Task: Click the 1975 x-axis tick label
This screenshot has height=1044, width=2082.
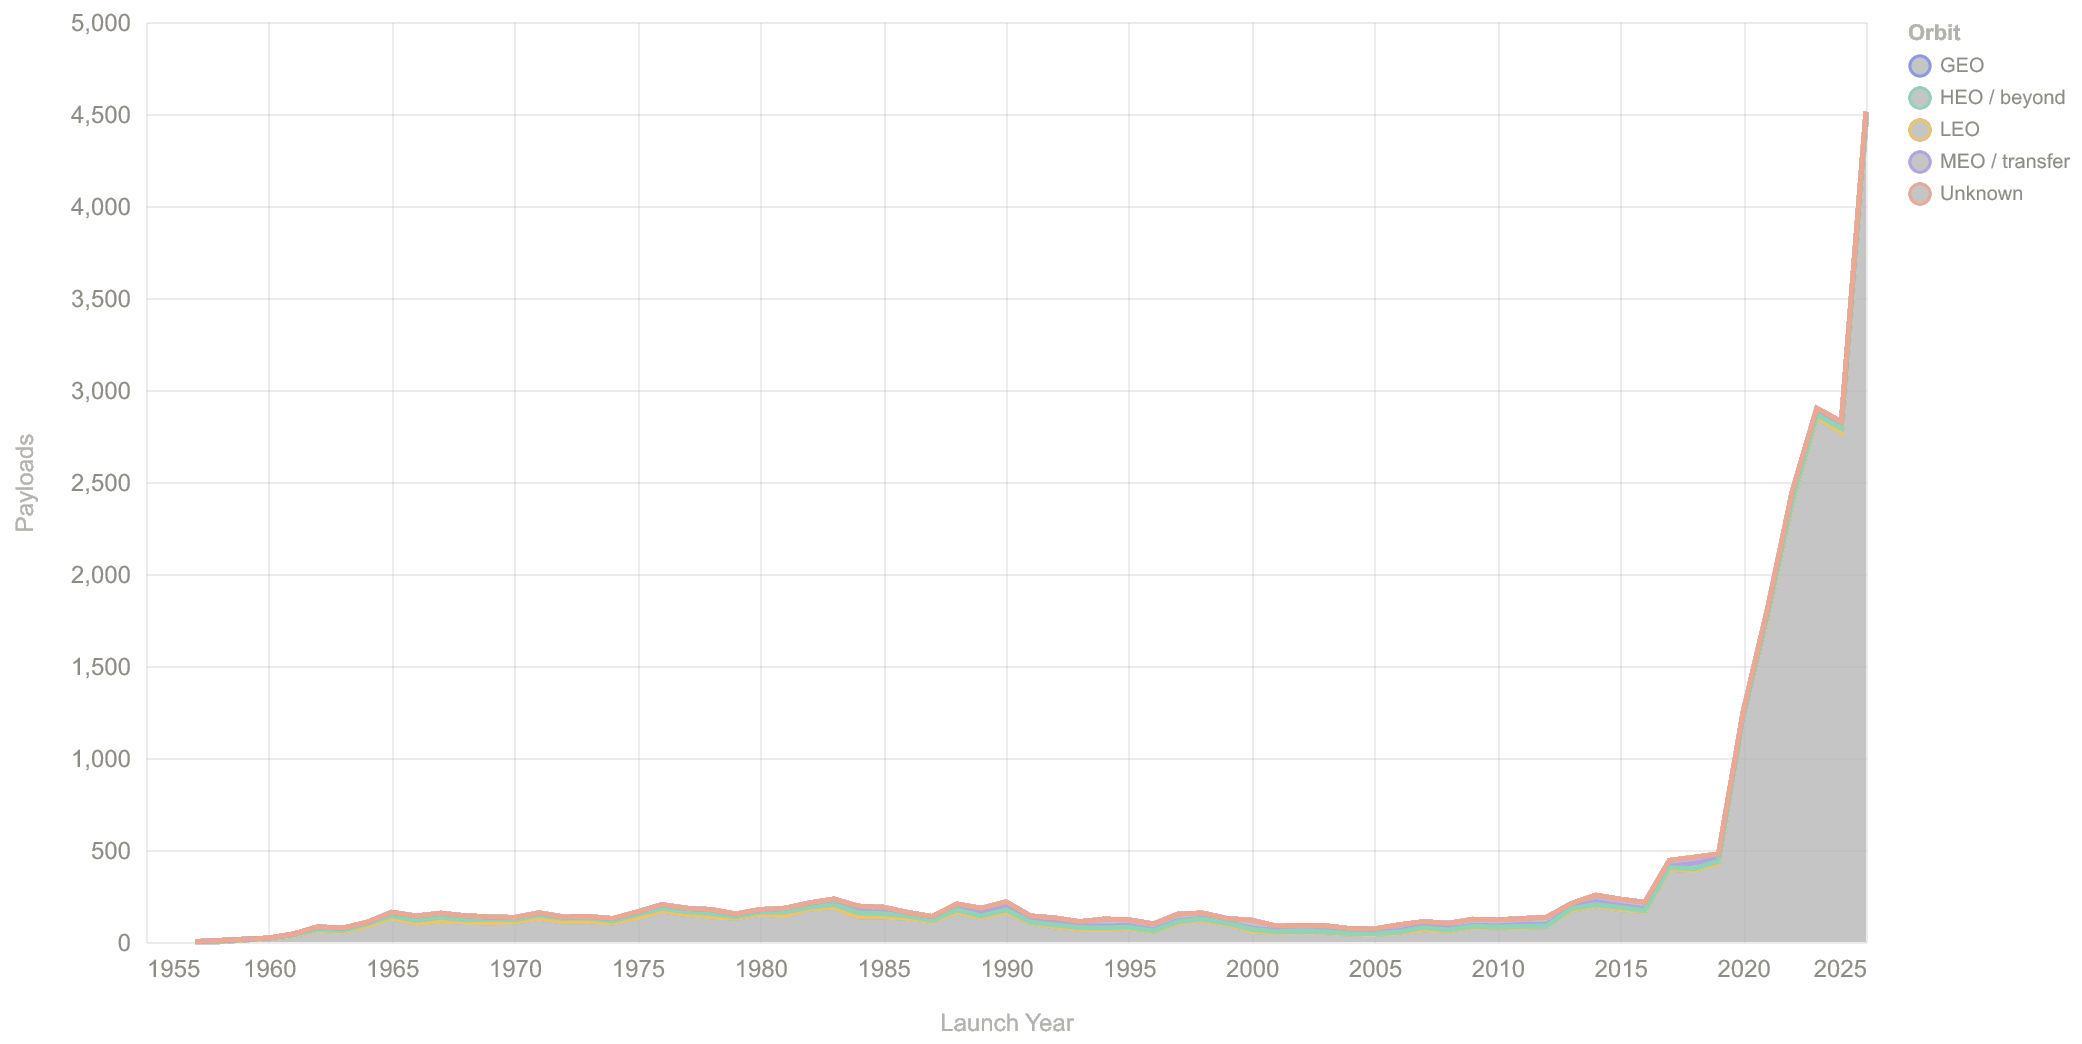Action: 638,969
